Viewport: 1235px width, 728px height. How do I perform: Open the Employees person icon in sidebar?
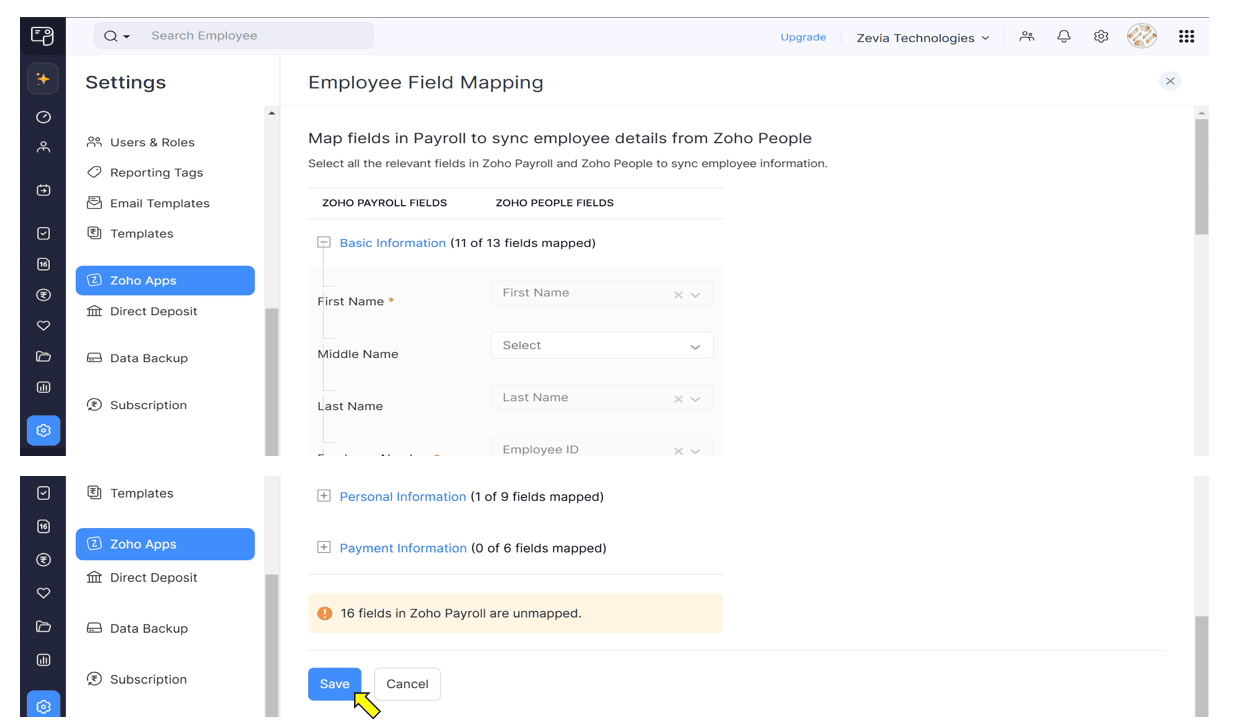pos(43,147)
